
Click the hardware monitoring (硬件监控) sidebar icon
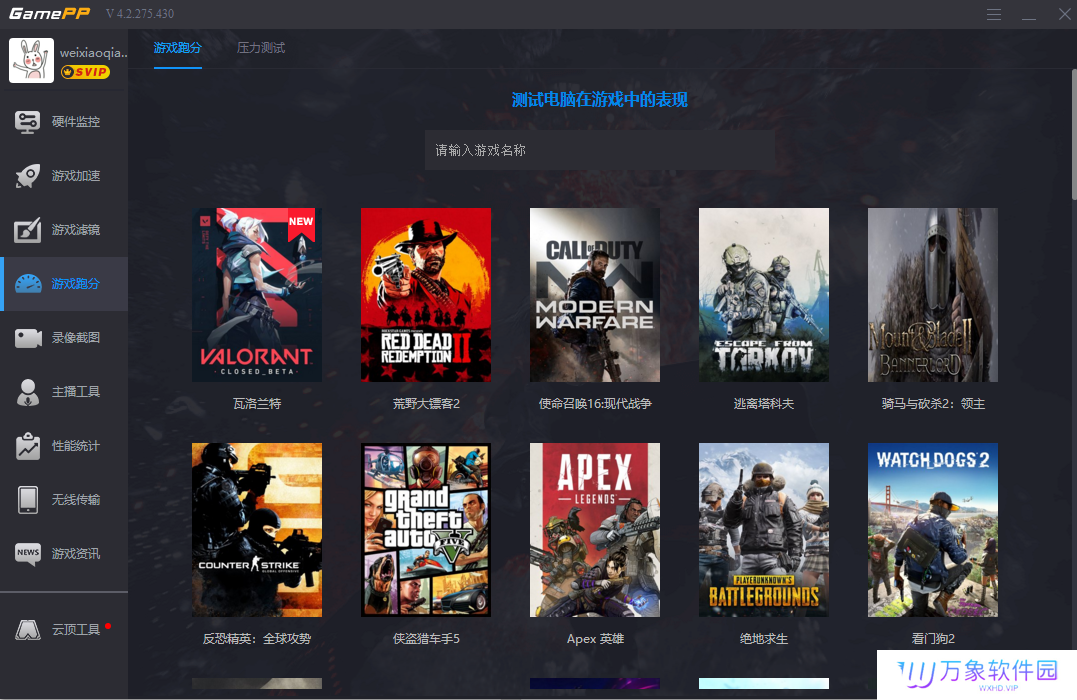point(27,122)
